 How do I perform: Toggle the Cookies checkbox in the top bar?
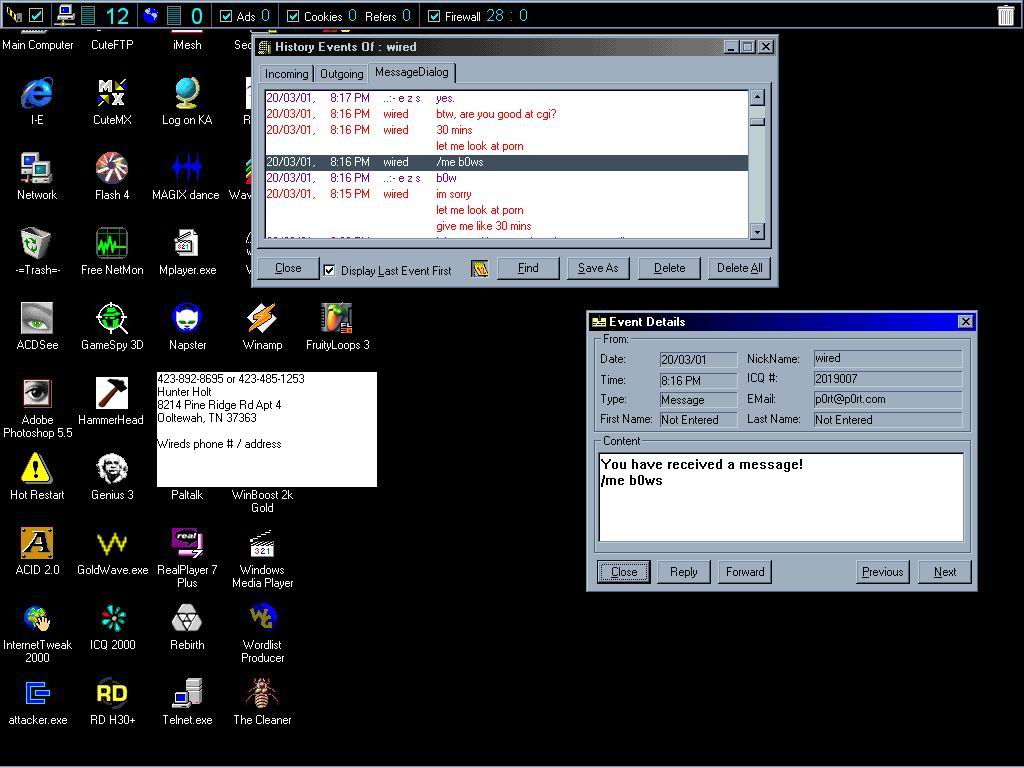[292, 16]
